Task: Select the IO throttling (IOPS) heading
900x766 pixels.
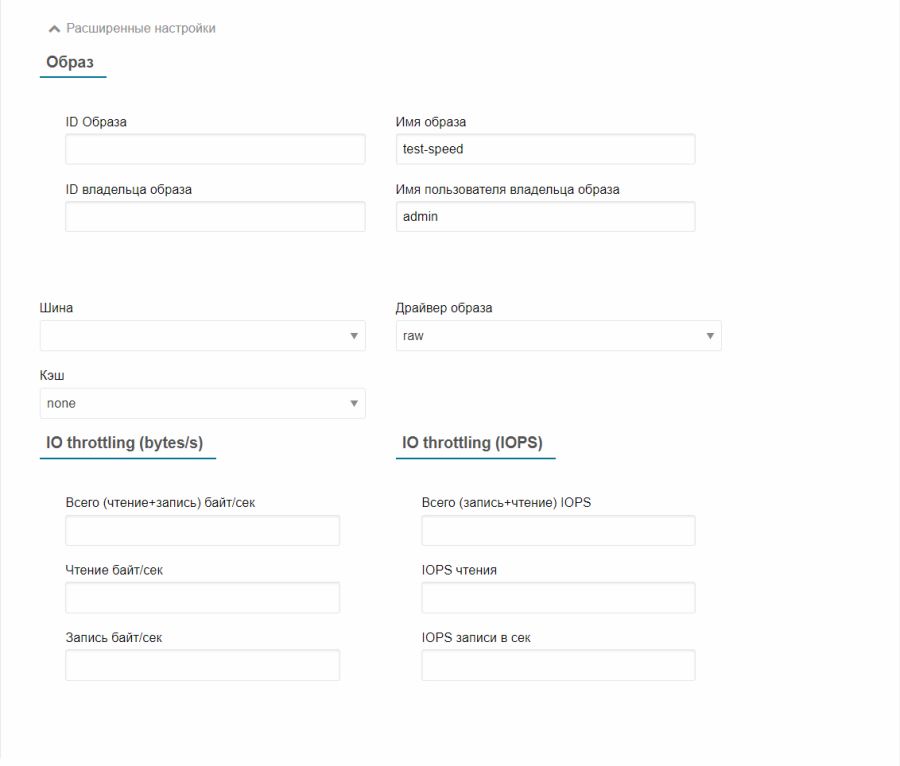Action: click(x=472, y=442)
